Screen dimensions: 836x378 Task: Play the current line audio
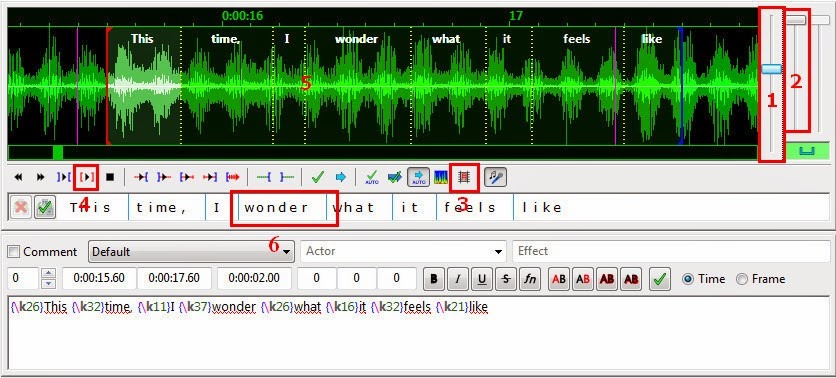click(87, 177)
